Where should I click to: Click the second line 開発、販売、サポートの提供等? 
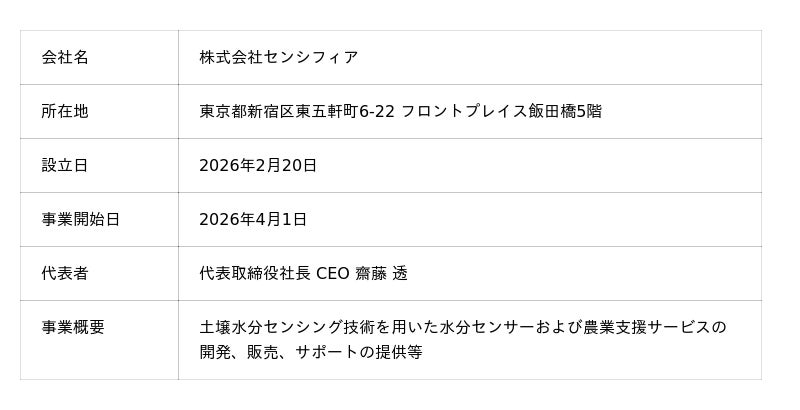(x=311, y=352)
